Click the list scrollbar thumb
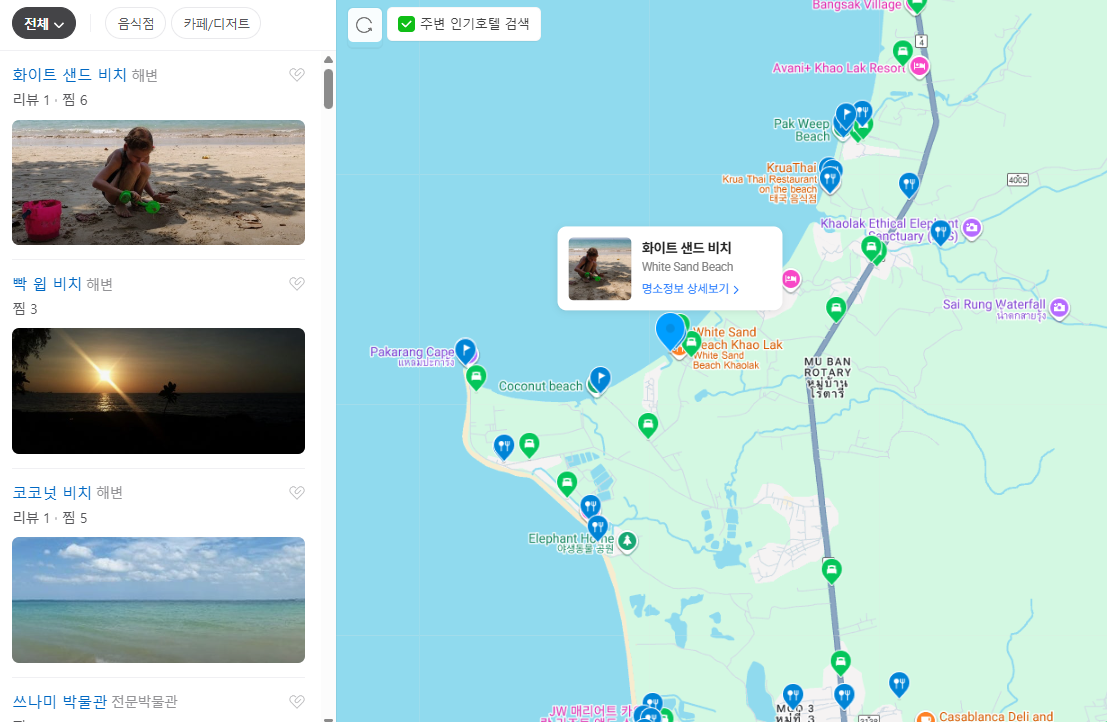The width and height of the screenshot is (1107, 722). pyautogui.click(x=328, y=89)
